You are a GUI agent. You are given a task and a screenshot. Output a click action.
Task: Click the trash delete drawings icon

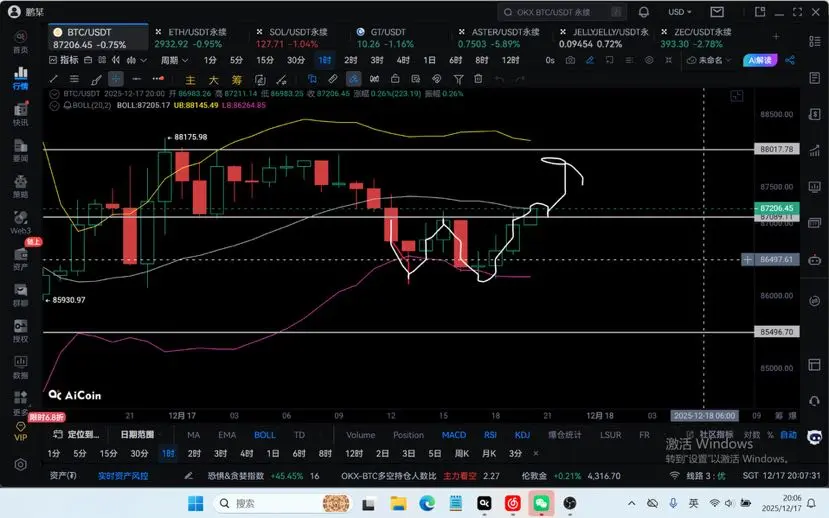coord(478,79)
